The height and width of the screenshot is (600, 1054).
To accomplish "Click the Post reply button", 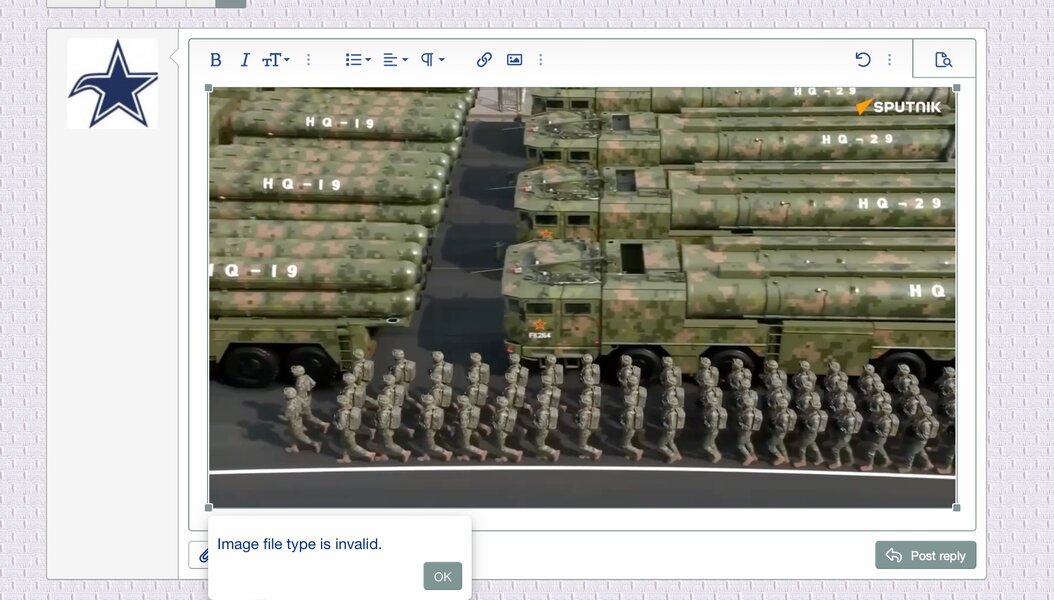I will pyautogui.click(x=925, y=556).
